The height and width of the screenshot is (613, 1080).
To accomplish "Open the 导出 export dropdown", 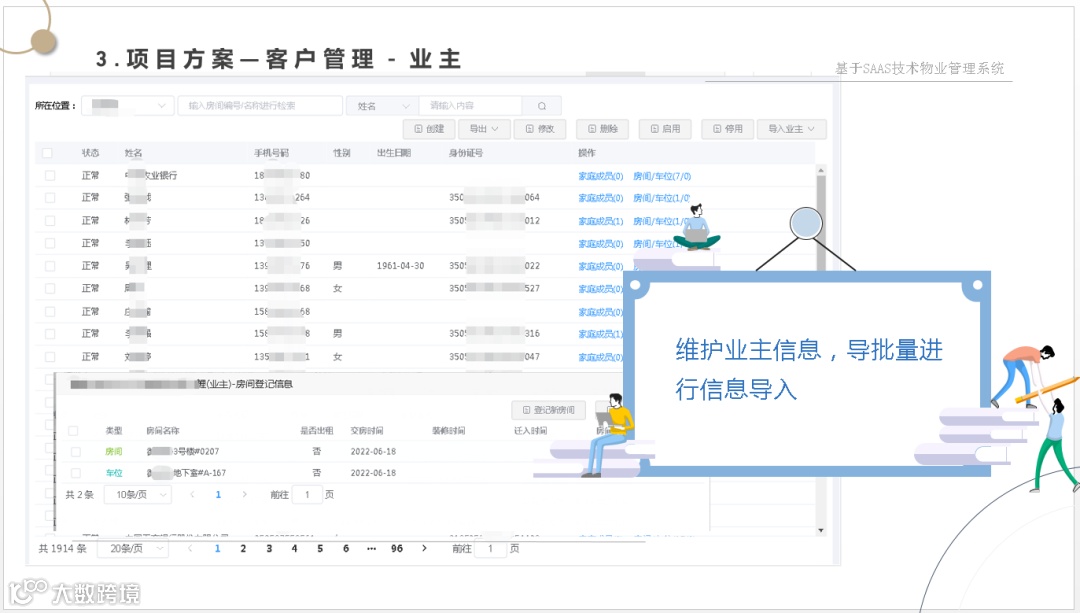I will pos(484,129).
